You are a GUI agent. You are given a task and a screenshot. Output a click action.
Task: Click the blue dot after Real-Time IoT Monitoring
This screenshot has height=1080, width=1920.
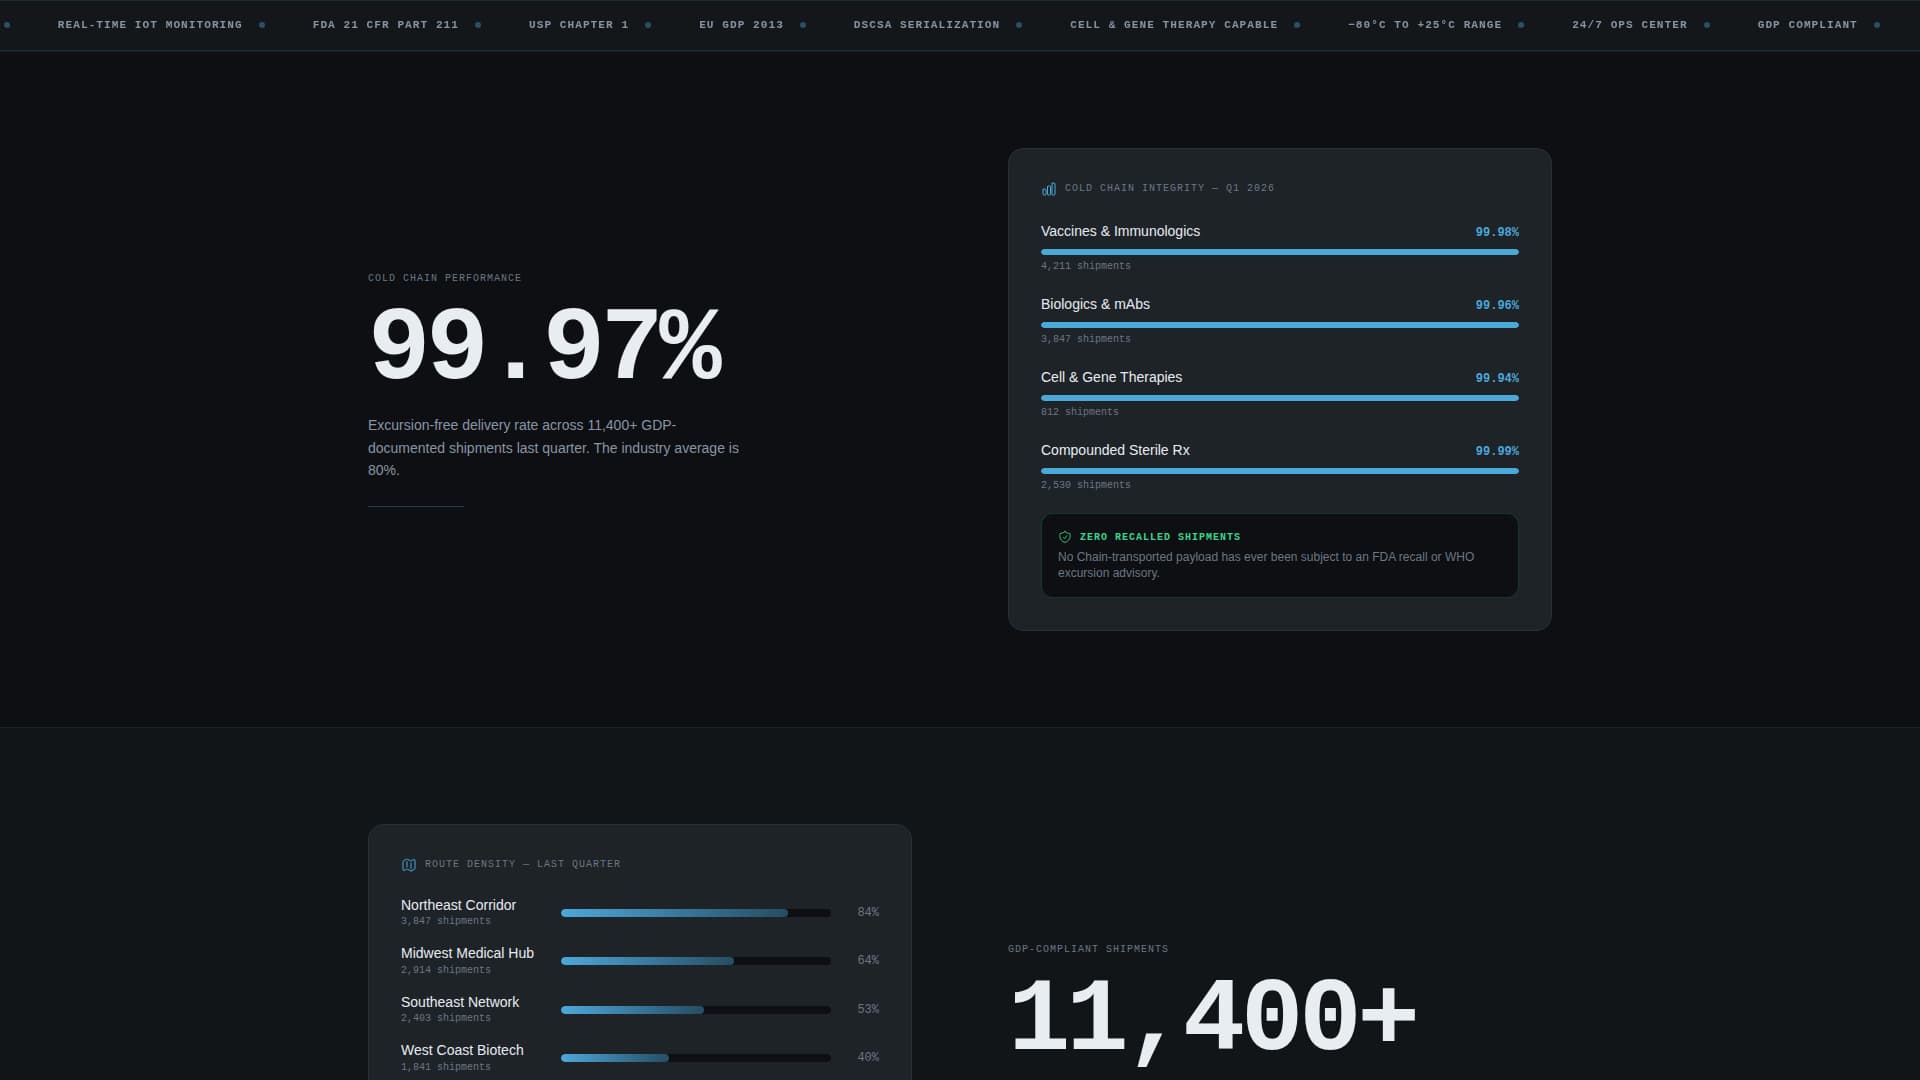pyautogui.click(x=263, y=24)
